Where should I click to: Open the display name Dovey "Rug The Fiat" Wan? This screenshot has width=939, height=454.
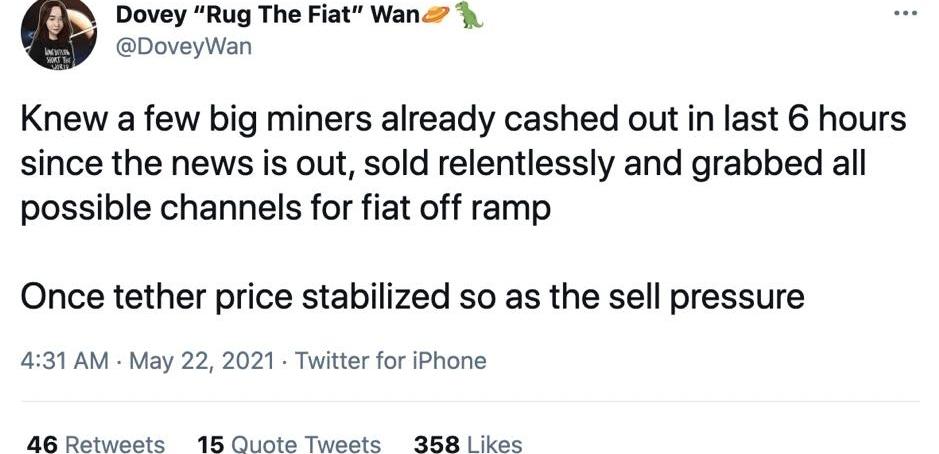268,14
